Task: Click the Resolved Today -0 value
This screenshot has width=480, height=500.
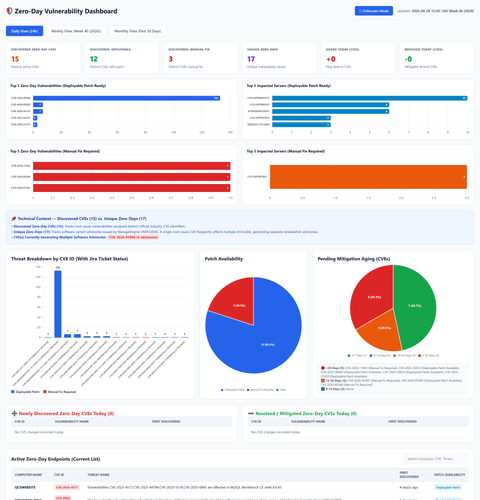Action: coord(408,59)
